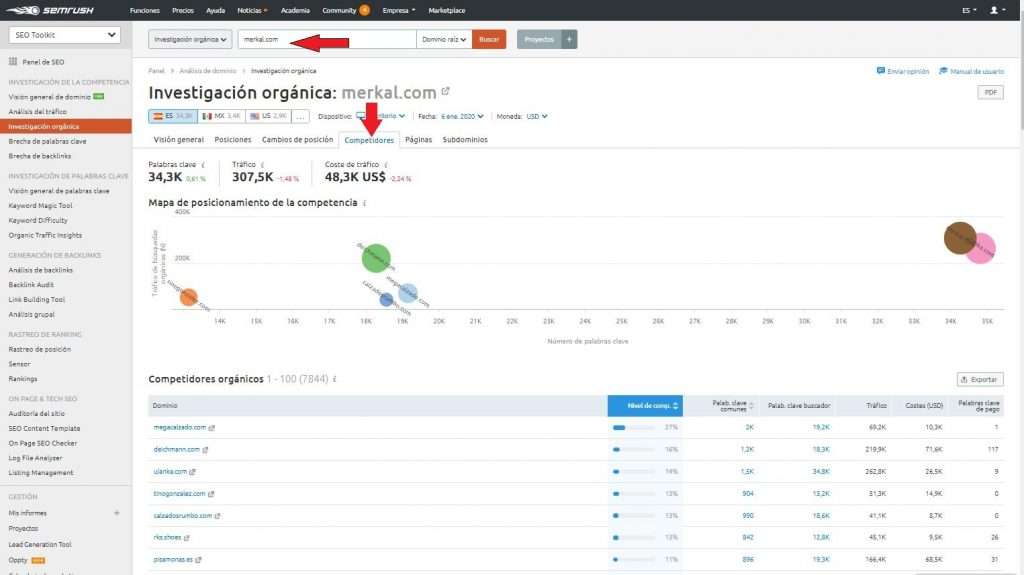Open the SEO Toolkit dropdown
Image resolution: width=1024 pixels, height=575 pixels.
click(x=64, y=35)
